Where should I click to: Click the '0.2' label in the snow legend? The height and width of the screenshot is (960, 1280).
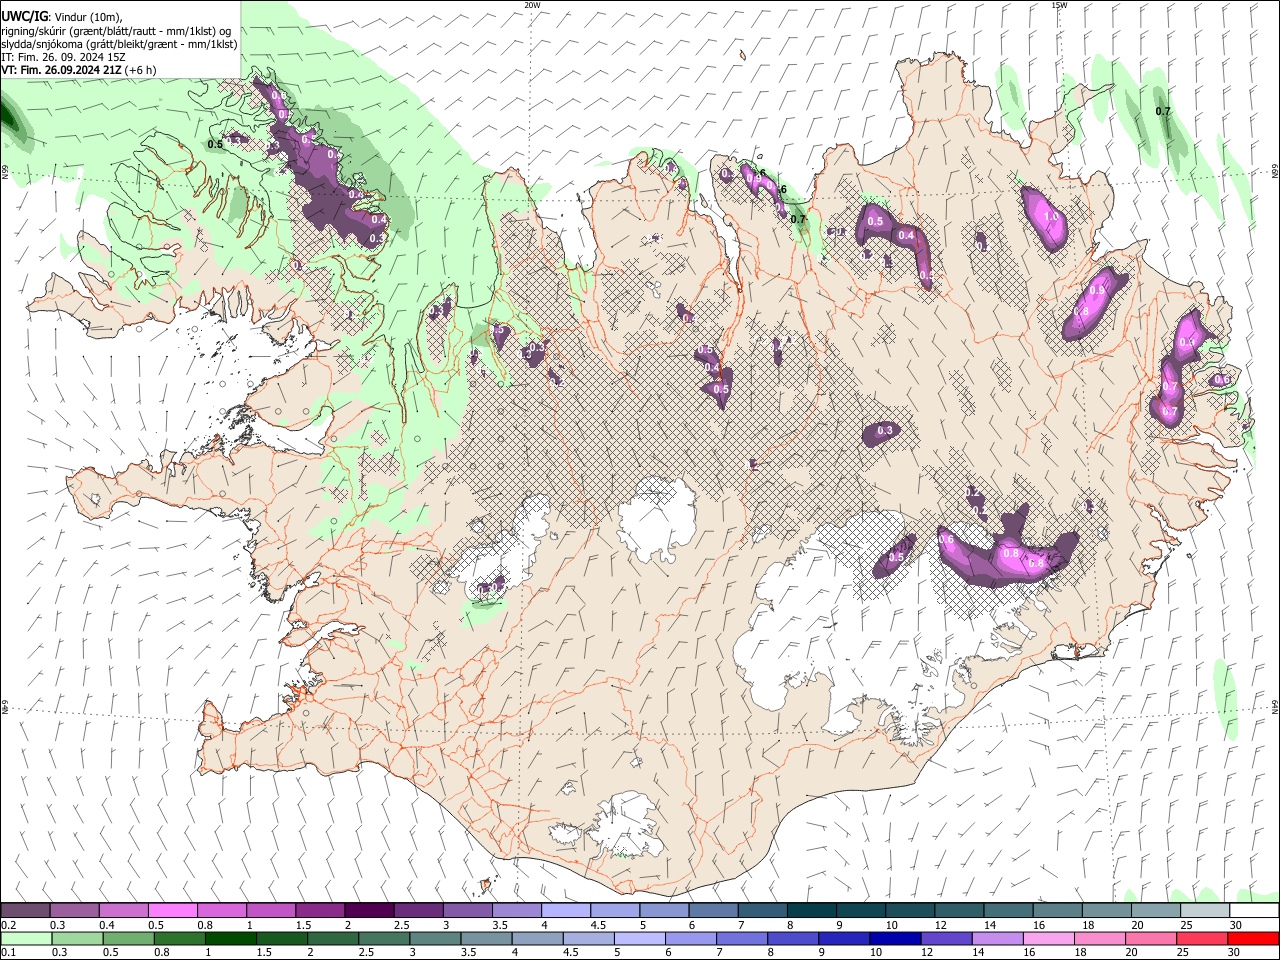pyautogui.click(x=8, y=925)
